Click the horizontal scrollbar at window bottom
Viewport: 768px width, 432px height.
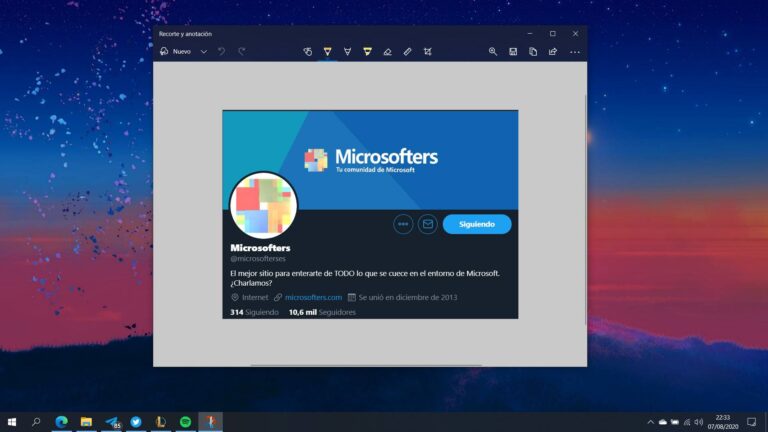366,365
